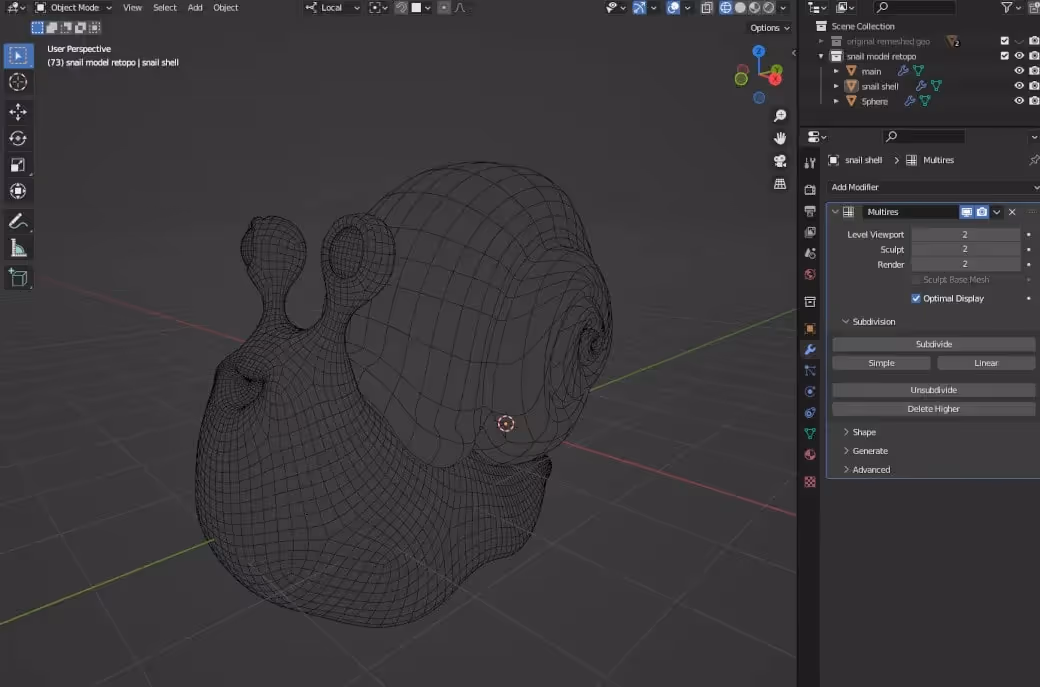Hide the Sphere object in viewport
This screenshot has width=1040, height=687.
pyautogui.click(x=1019, y=101)
